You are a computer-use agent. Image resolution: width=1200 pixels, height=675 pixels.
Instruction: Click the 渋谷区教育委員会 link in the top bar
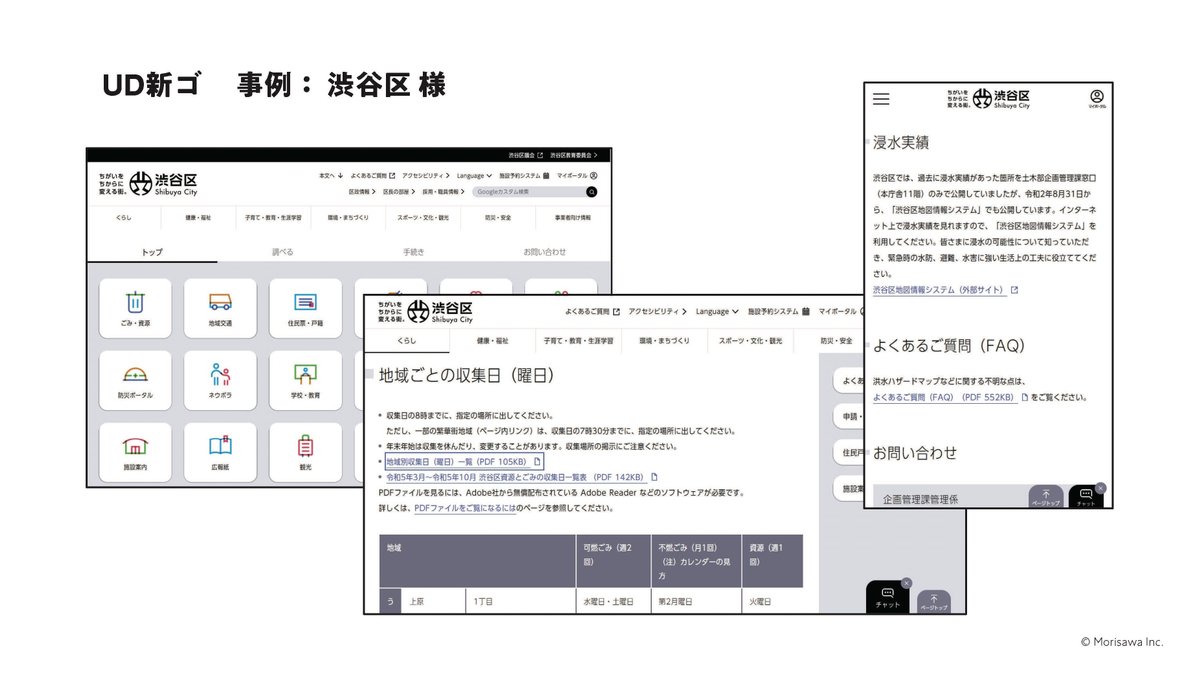[574, 155]
